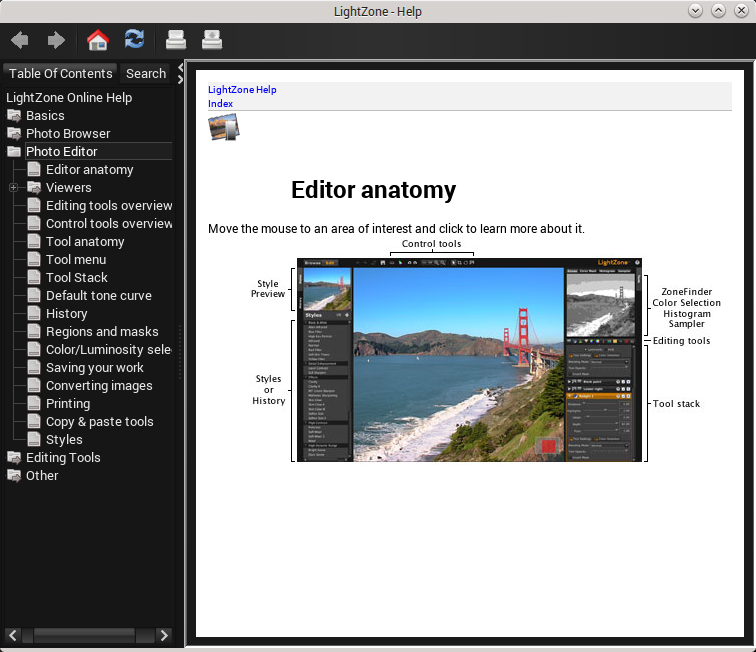Click the main Golden Gate photo in the diagram
Image resolution: width=756 pixels, height=652 pixels.
pos(459,365)
